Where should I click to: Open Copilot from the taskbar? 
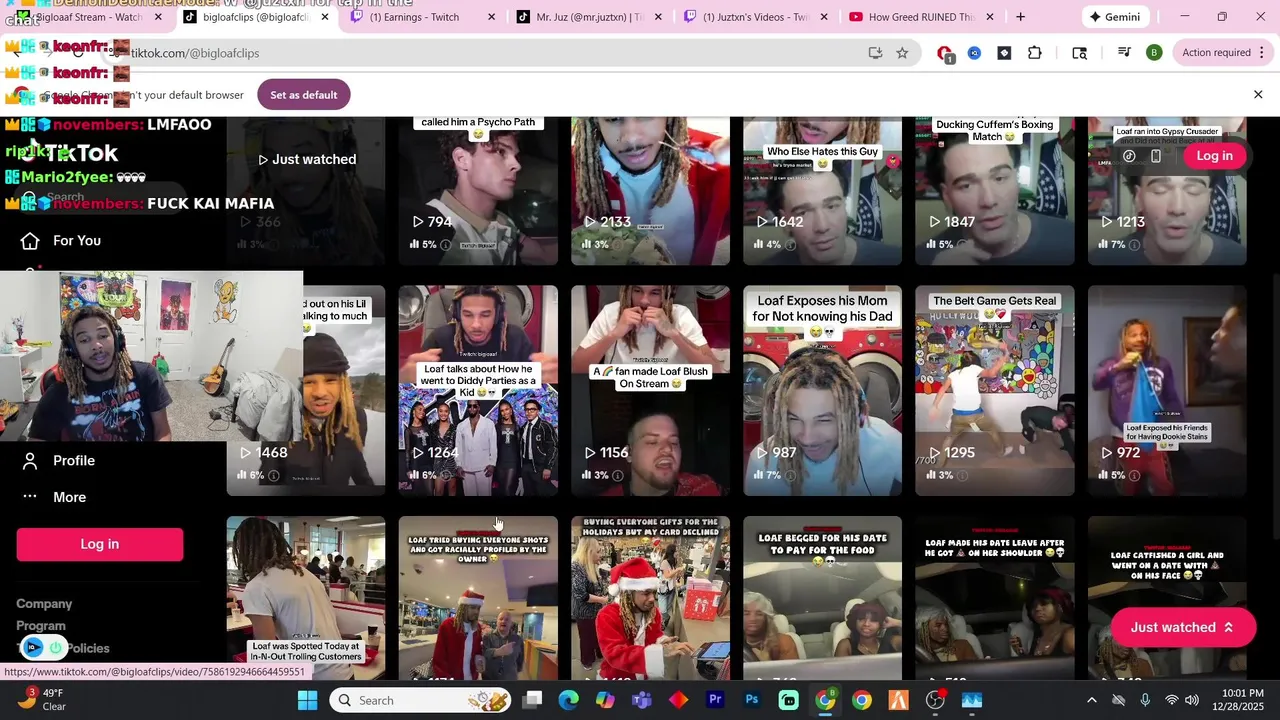pyautogui.click(x=605, y=700)
